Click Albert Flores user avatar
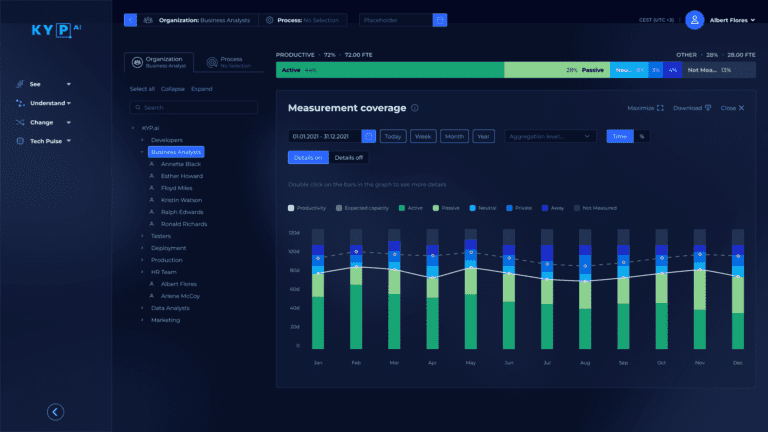 click(x=694, y=20)
